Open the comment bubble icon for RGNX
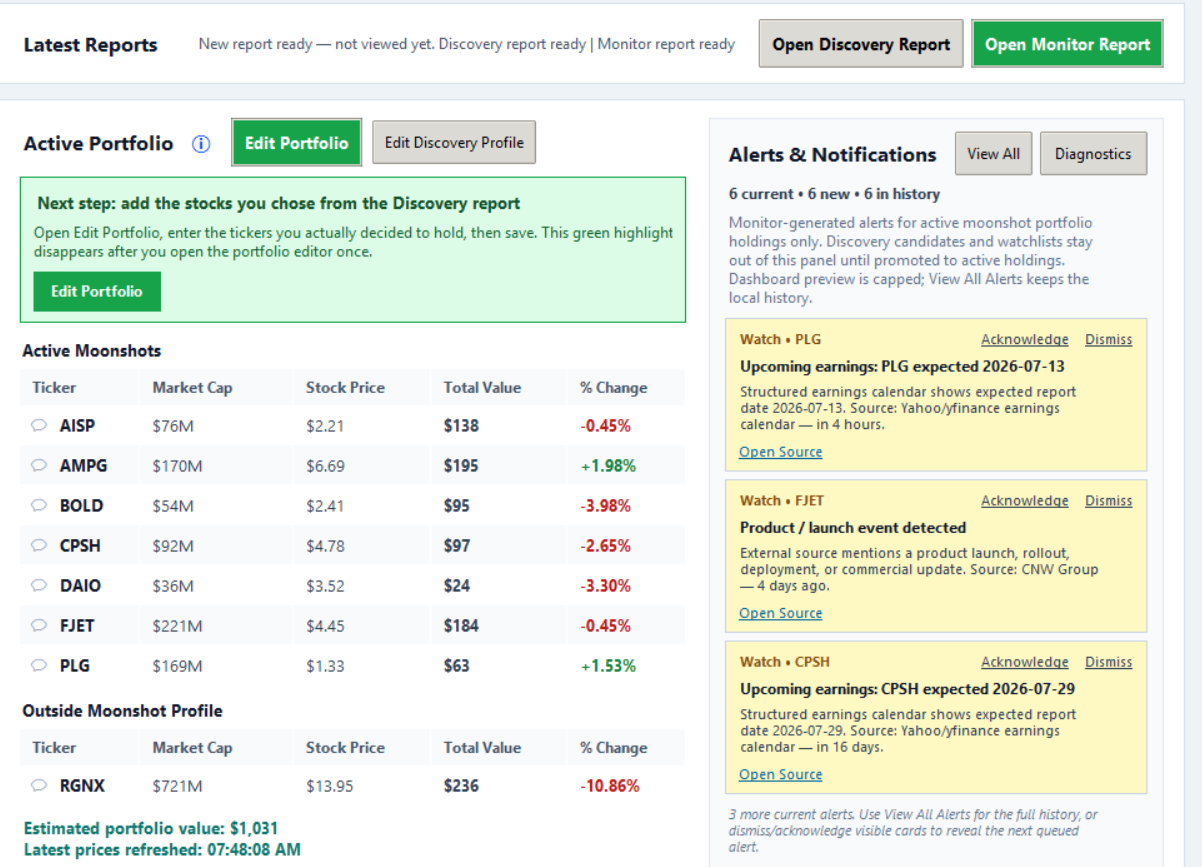The image size is (1202, 867). coord(39,786)
